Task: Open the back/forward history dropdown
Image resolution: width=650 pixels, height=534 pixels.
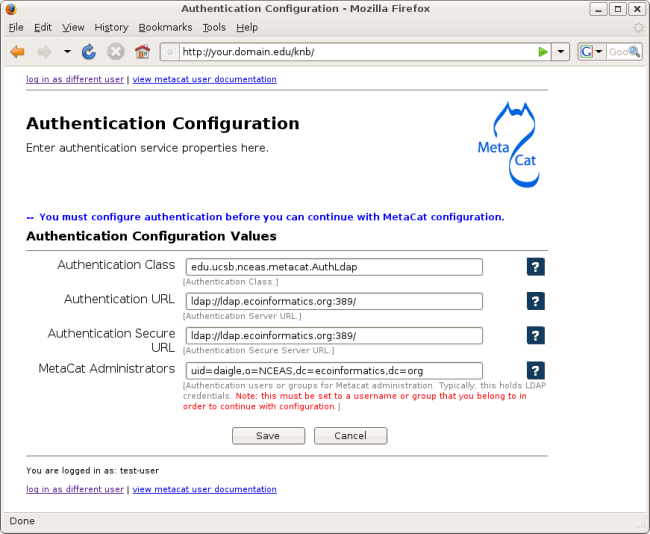Action: [67, 52]
